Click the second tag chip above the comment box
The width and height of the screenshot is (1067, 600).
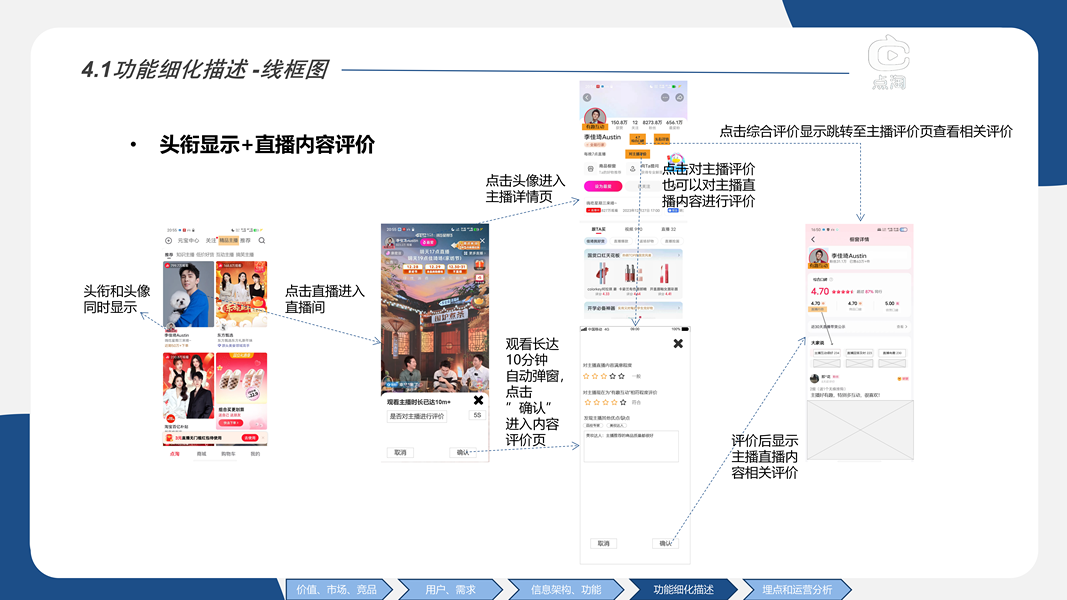tap(616, 425)
